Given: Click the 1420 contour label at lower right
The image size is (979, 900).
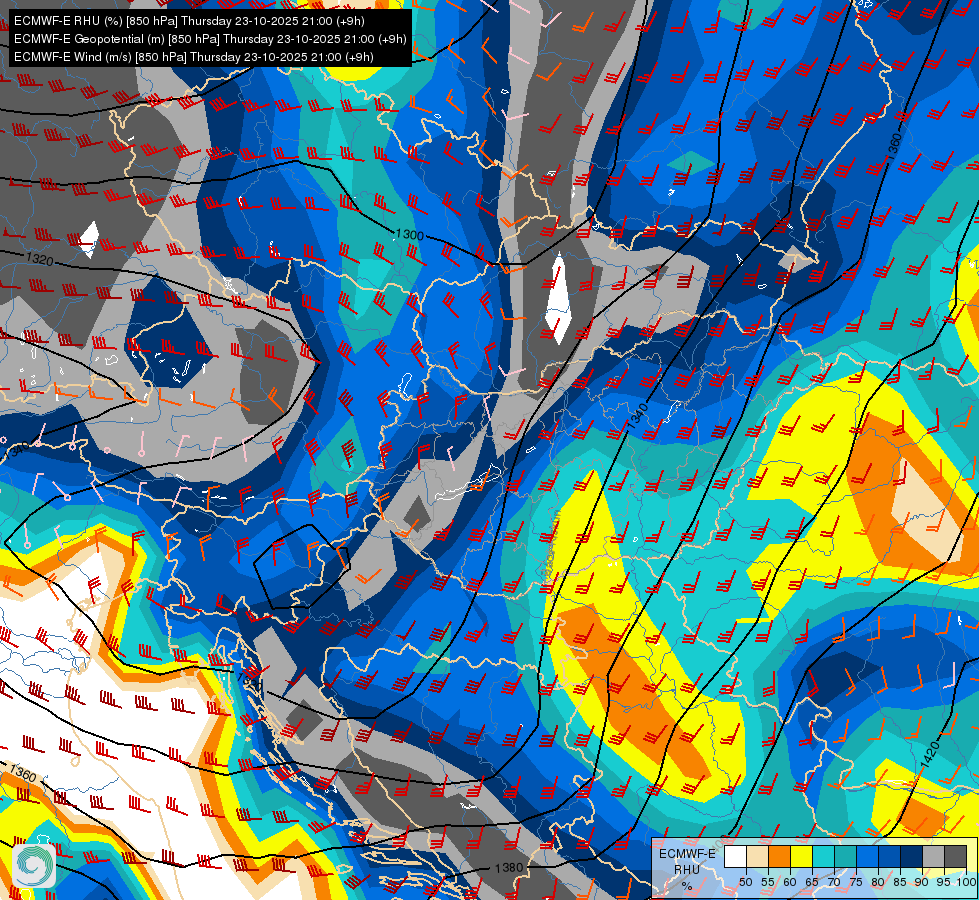Looking at the screenshot, I should click(930, 754).
